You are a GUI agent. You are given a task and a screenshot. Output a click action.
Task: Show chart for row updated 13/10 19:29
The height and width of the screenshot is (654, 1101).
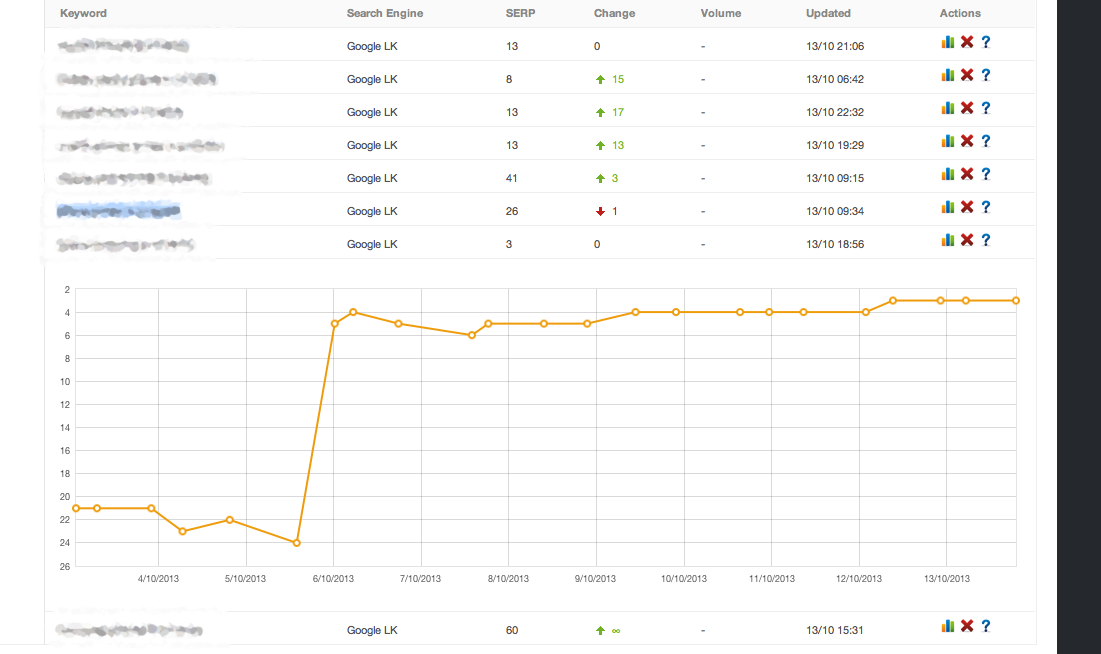pyautogui.click(x=948, y=141)
